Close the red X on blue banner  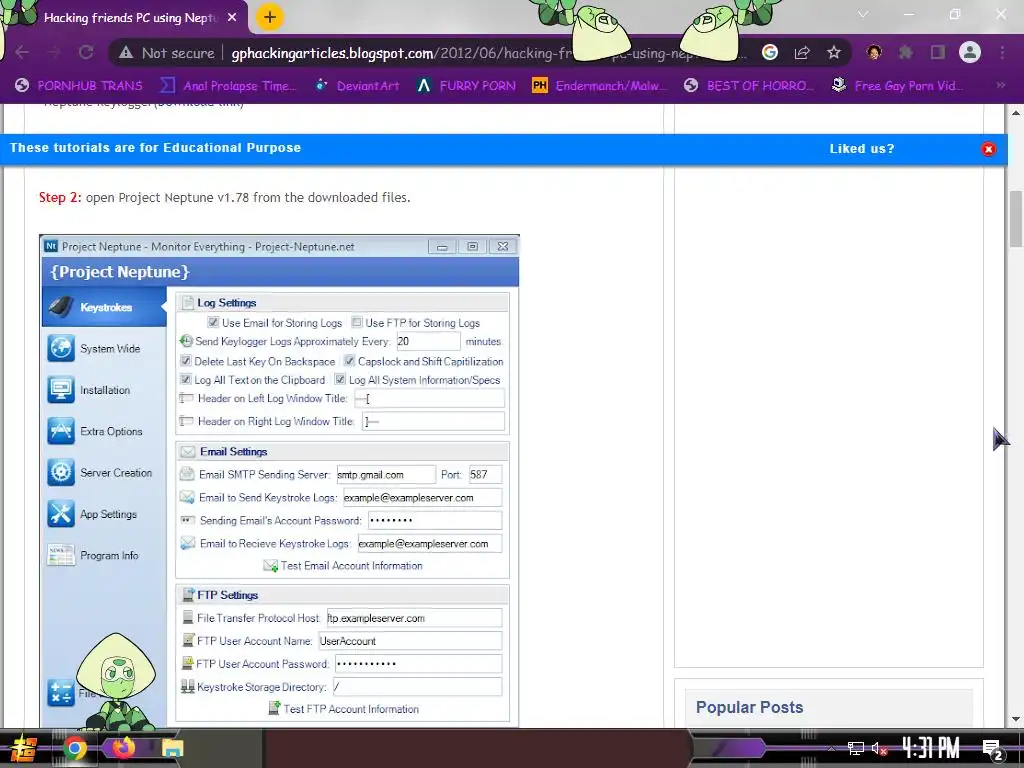[x=989, y=149]
